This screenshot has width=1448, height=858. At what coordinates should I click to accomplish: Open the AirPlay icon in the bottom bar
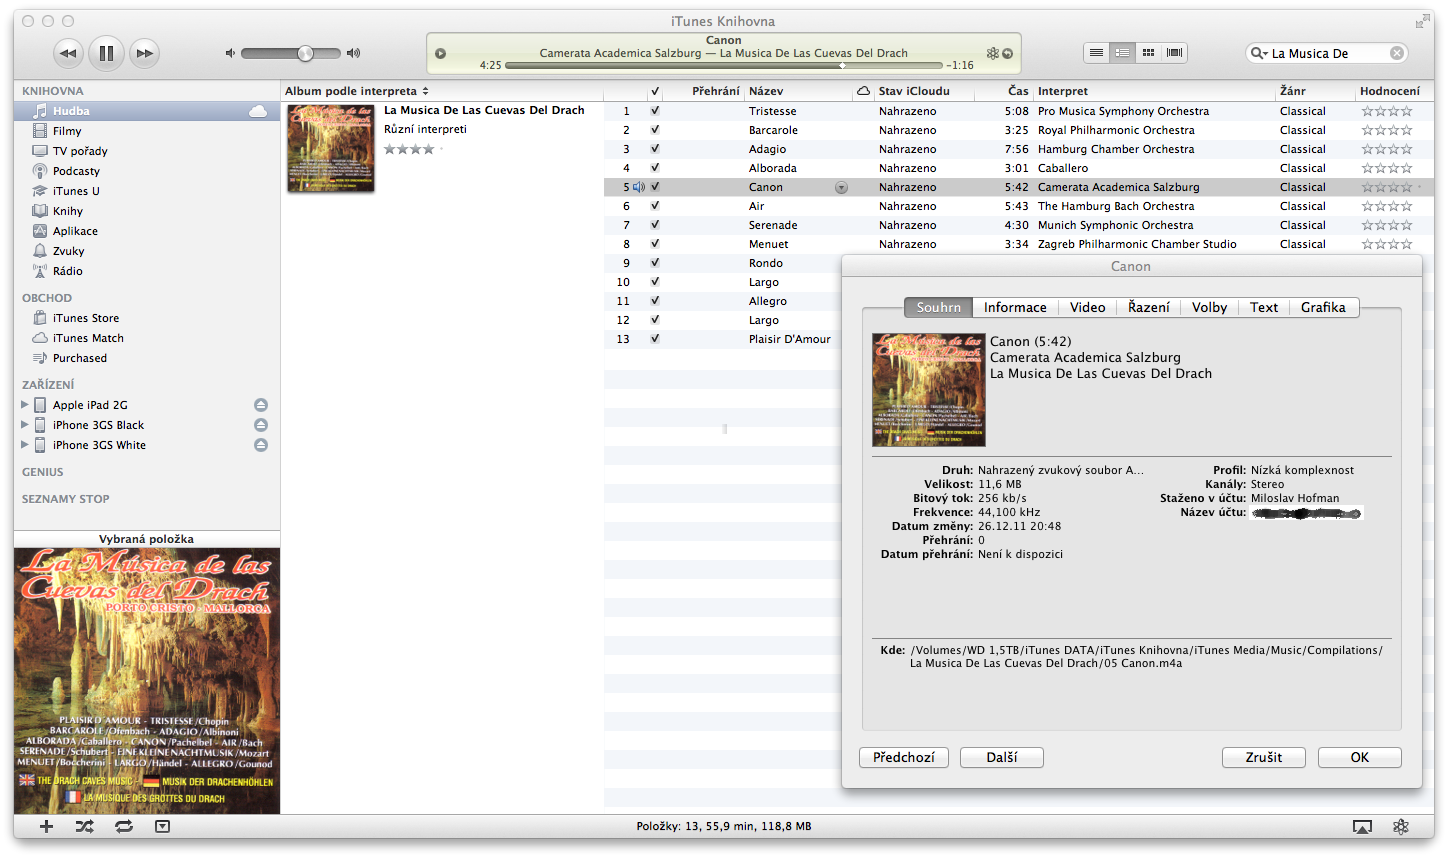click(1362, 827)
